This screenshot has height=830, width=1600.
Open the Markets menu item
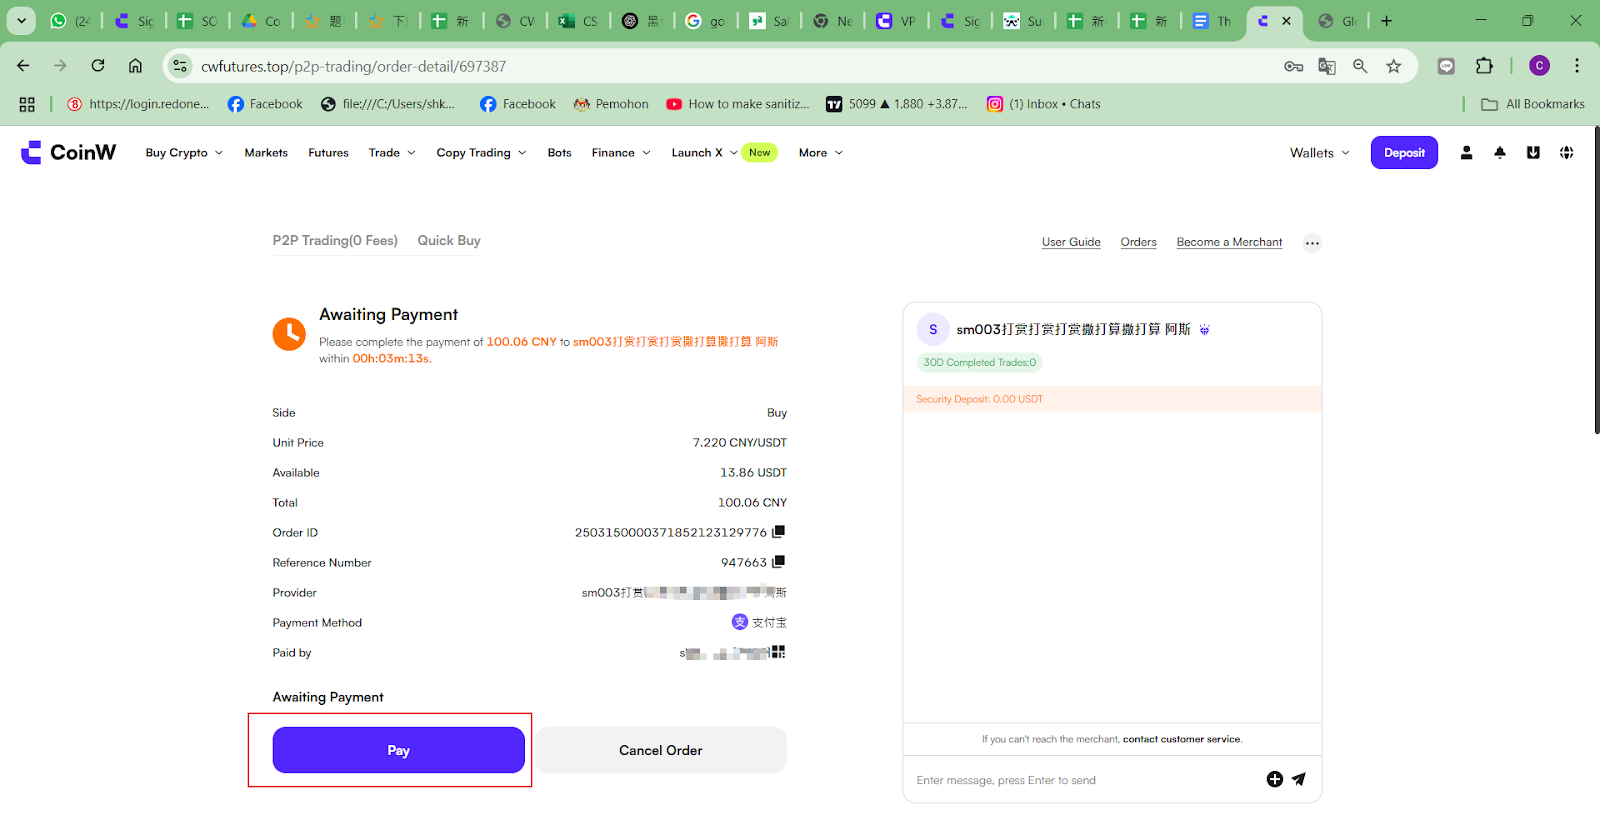point(266,153)
